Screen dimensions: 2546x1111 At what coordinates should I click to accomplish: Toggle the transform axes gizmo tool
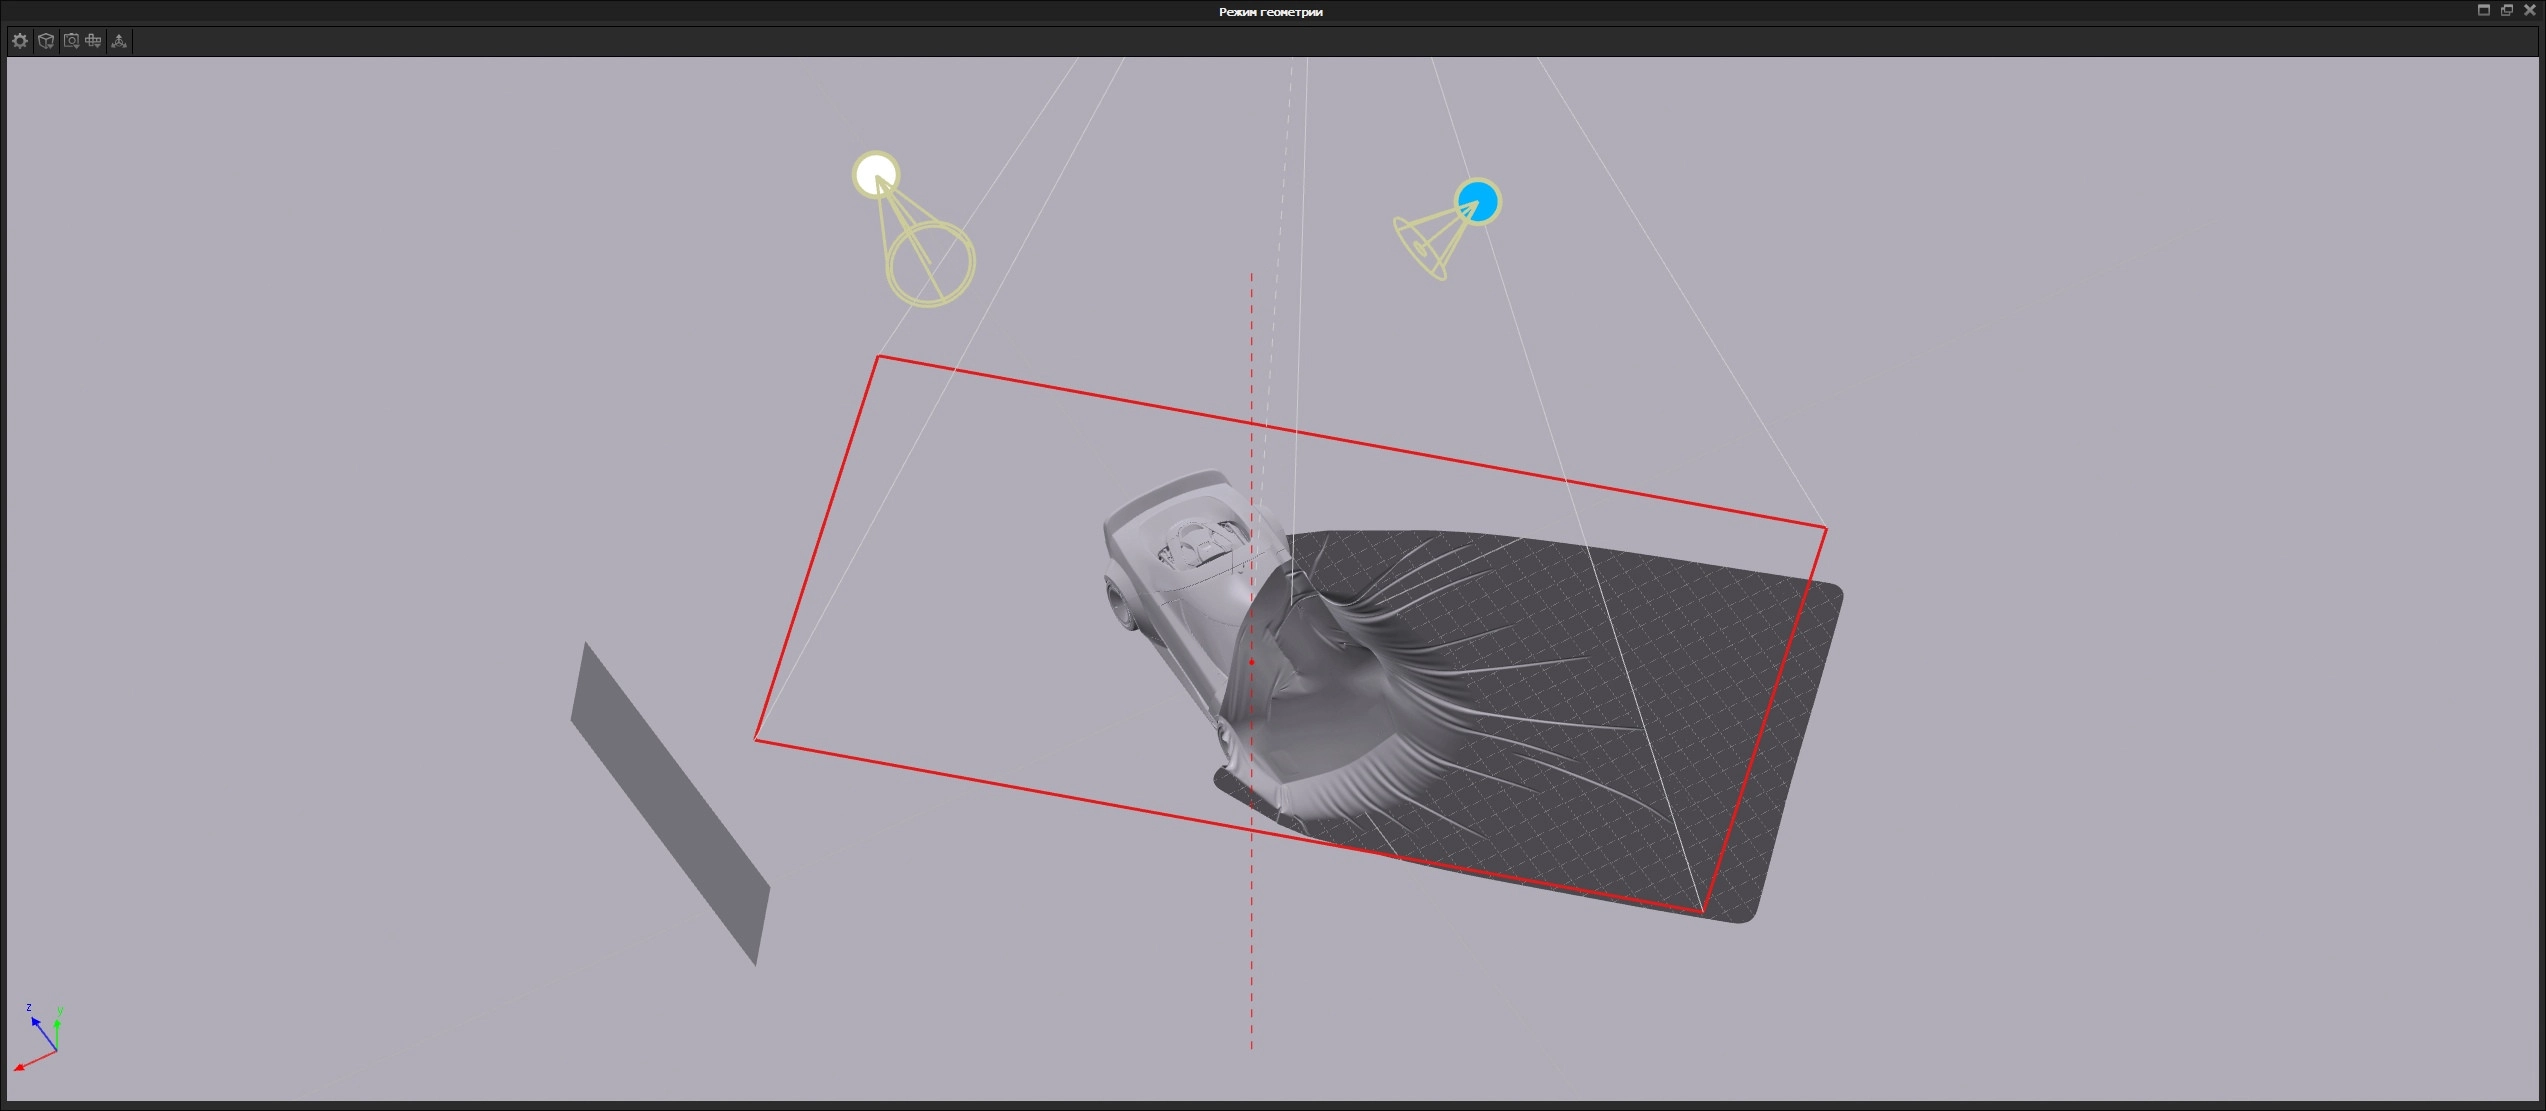coord(119,41)
